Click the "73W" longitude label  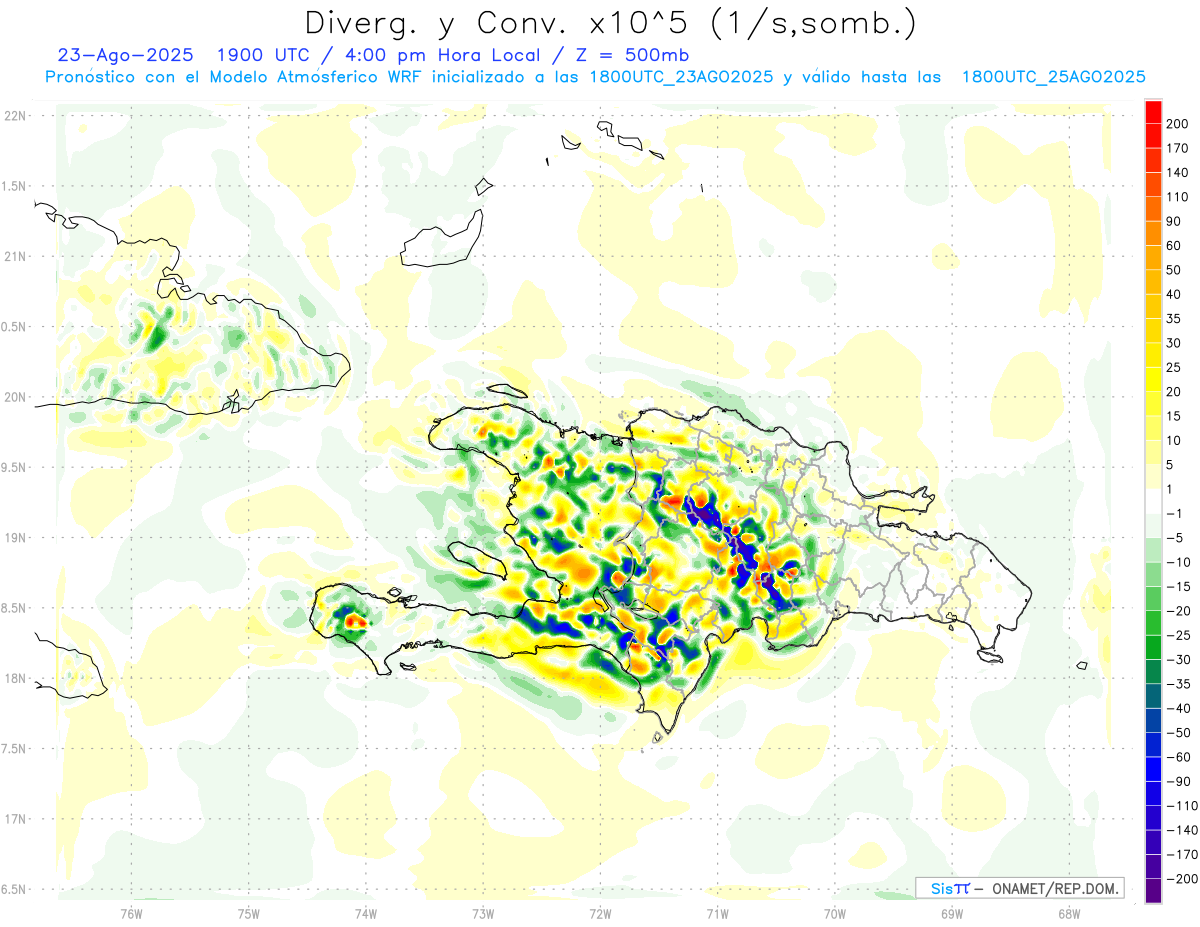483,913
